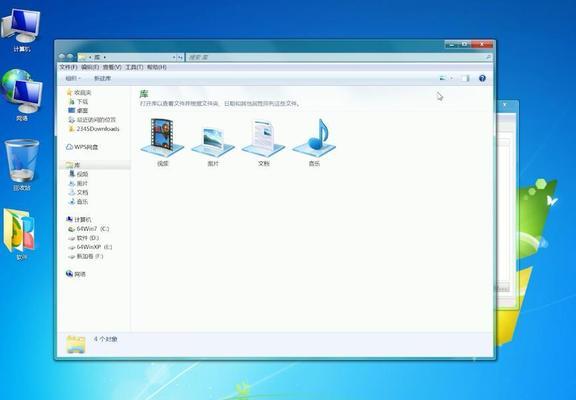Select 最近访问的位置 in the navigation pane
Screen dimensions: 576x400
(x=92, y=120)
